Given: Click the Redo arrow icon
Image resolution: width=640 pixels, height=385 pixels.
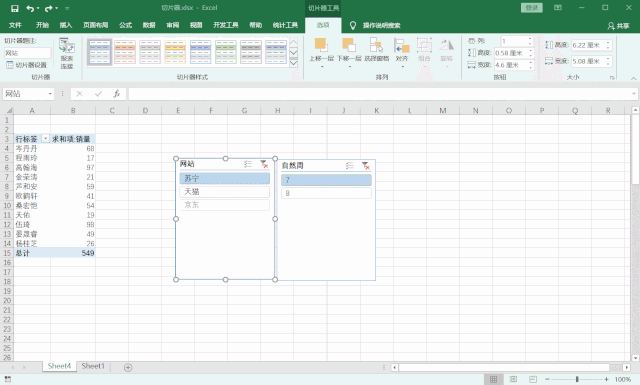Looking at the screenshot, I should [x=49, y=8].
